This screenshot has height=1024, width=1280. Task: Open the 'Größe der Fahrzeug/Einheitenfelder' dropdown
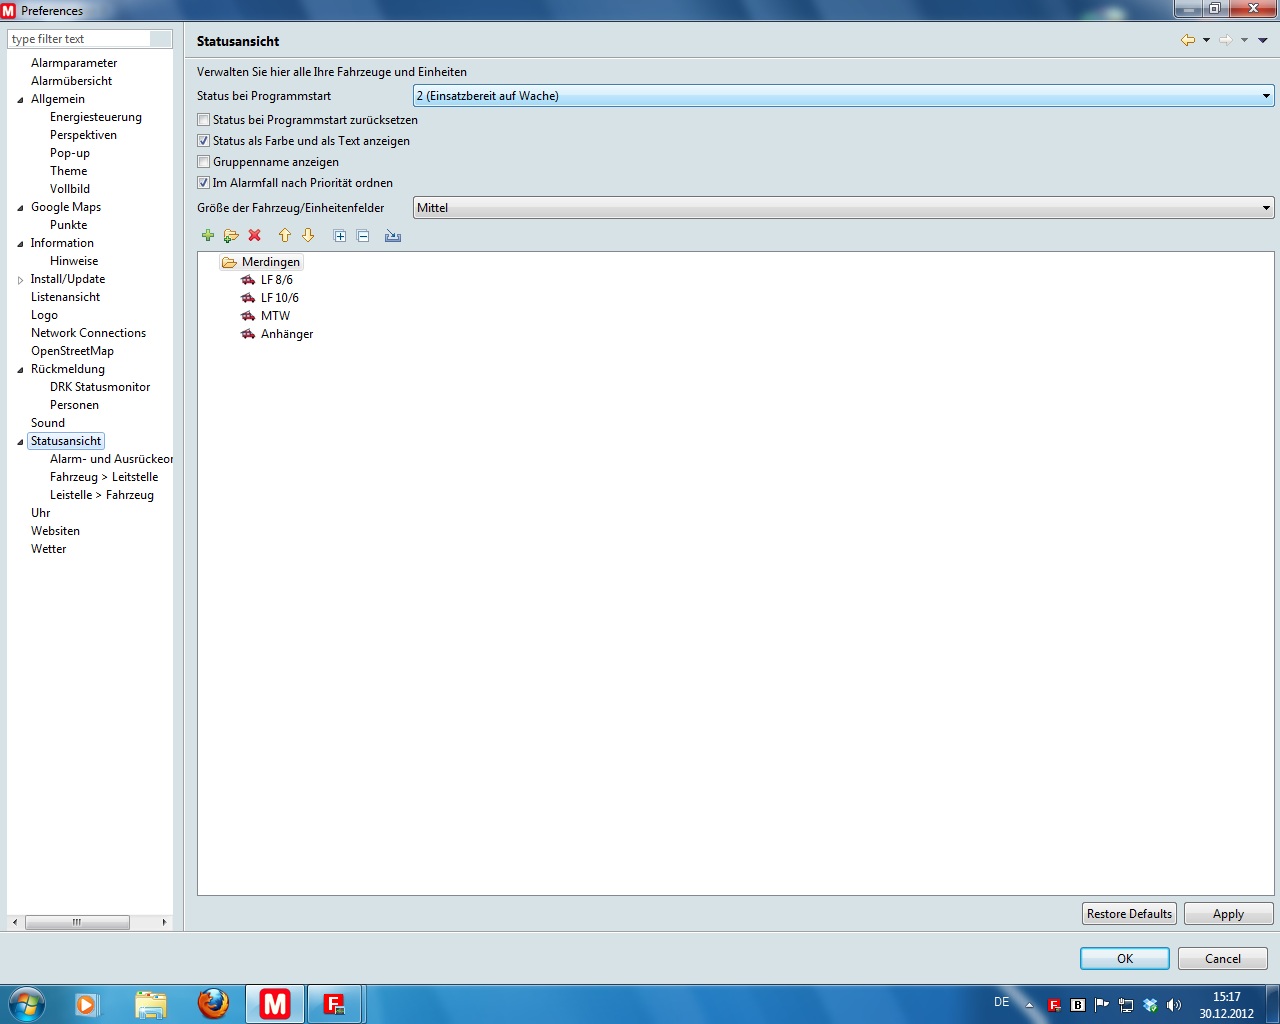(843, 208)
